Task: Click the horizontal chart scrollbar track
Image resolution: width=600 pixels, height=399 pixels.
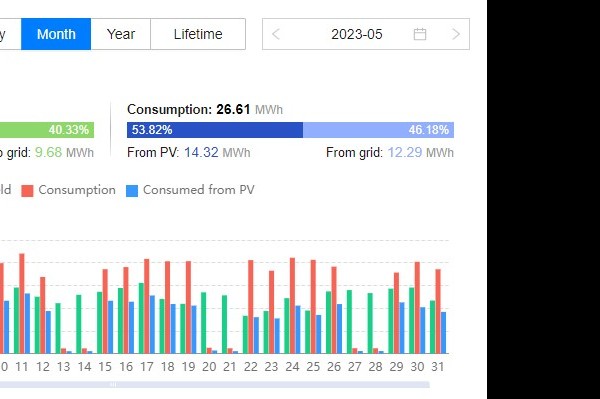Action: pyautogui.click(x=215, y=384)
